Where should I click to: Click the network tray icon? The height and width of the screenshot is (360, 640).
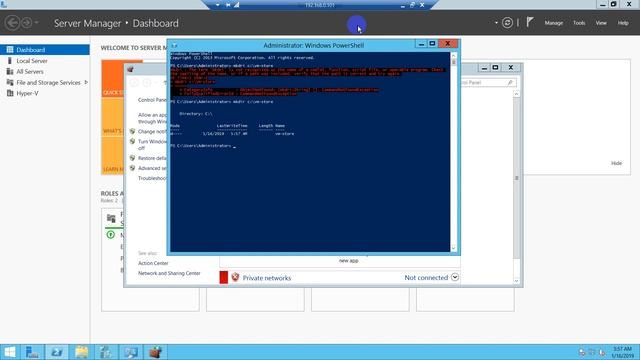click(591, 352)
